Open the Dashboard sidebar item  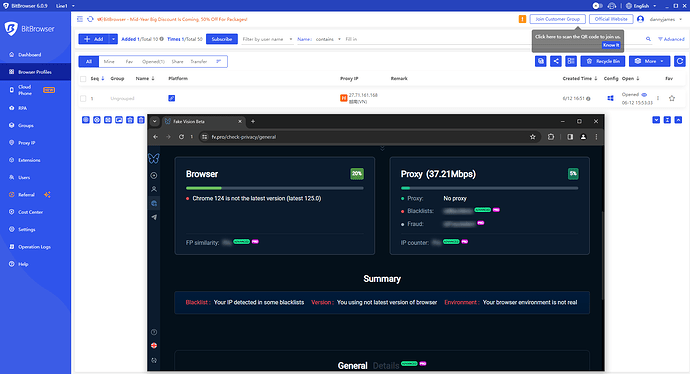[x=29, y=55]
